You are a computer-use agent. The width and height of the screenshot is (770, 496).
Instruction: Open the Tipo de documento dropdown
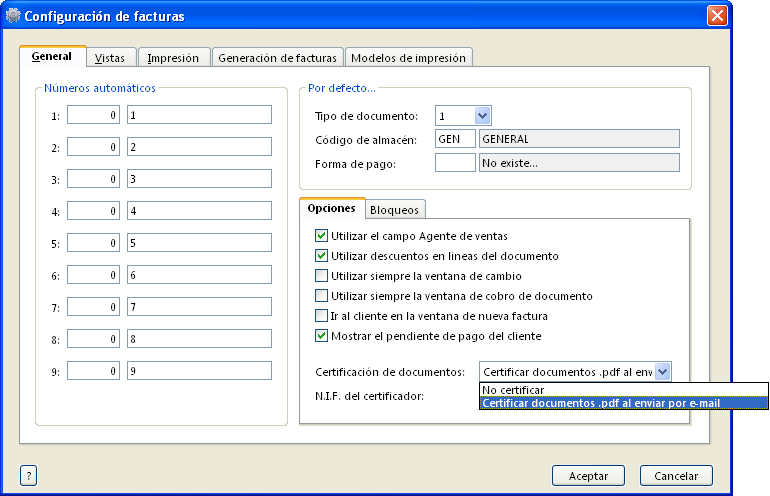483,116
